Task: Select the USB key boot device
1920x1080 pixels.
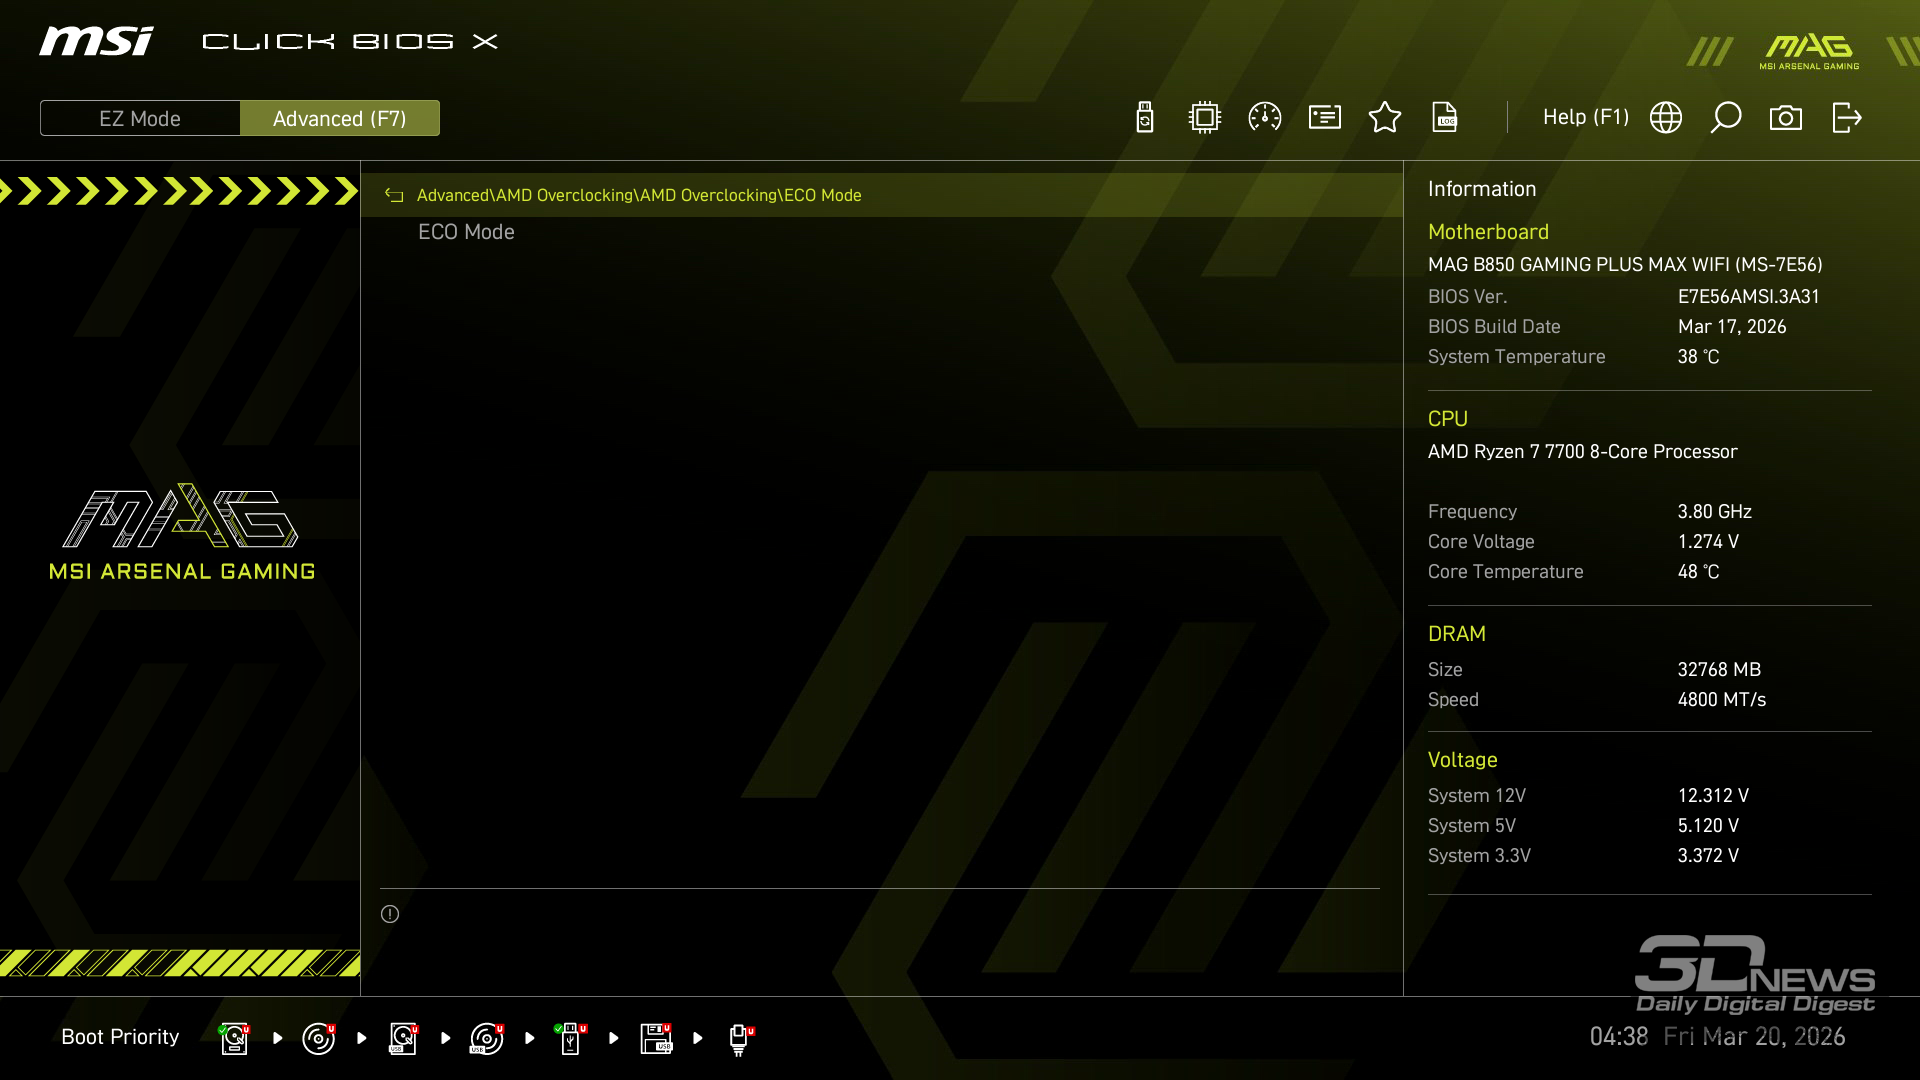Action: tap(570, 1038)
